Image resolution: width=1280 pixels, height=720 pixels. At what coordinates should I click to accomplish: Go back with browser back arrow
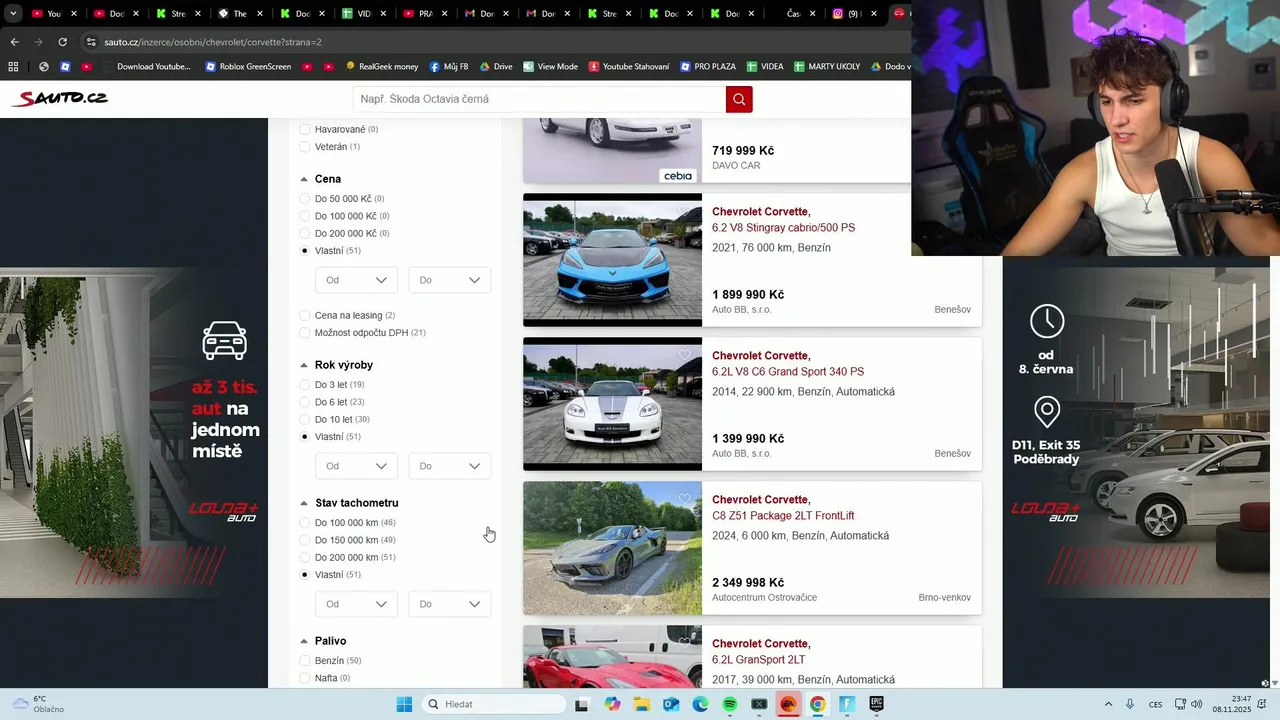(14, 42)
